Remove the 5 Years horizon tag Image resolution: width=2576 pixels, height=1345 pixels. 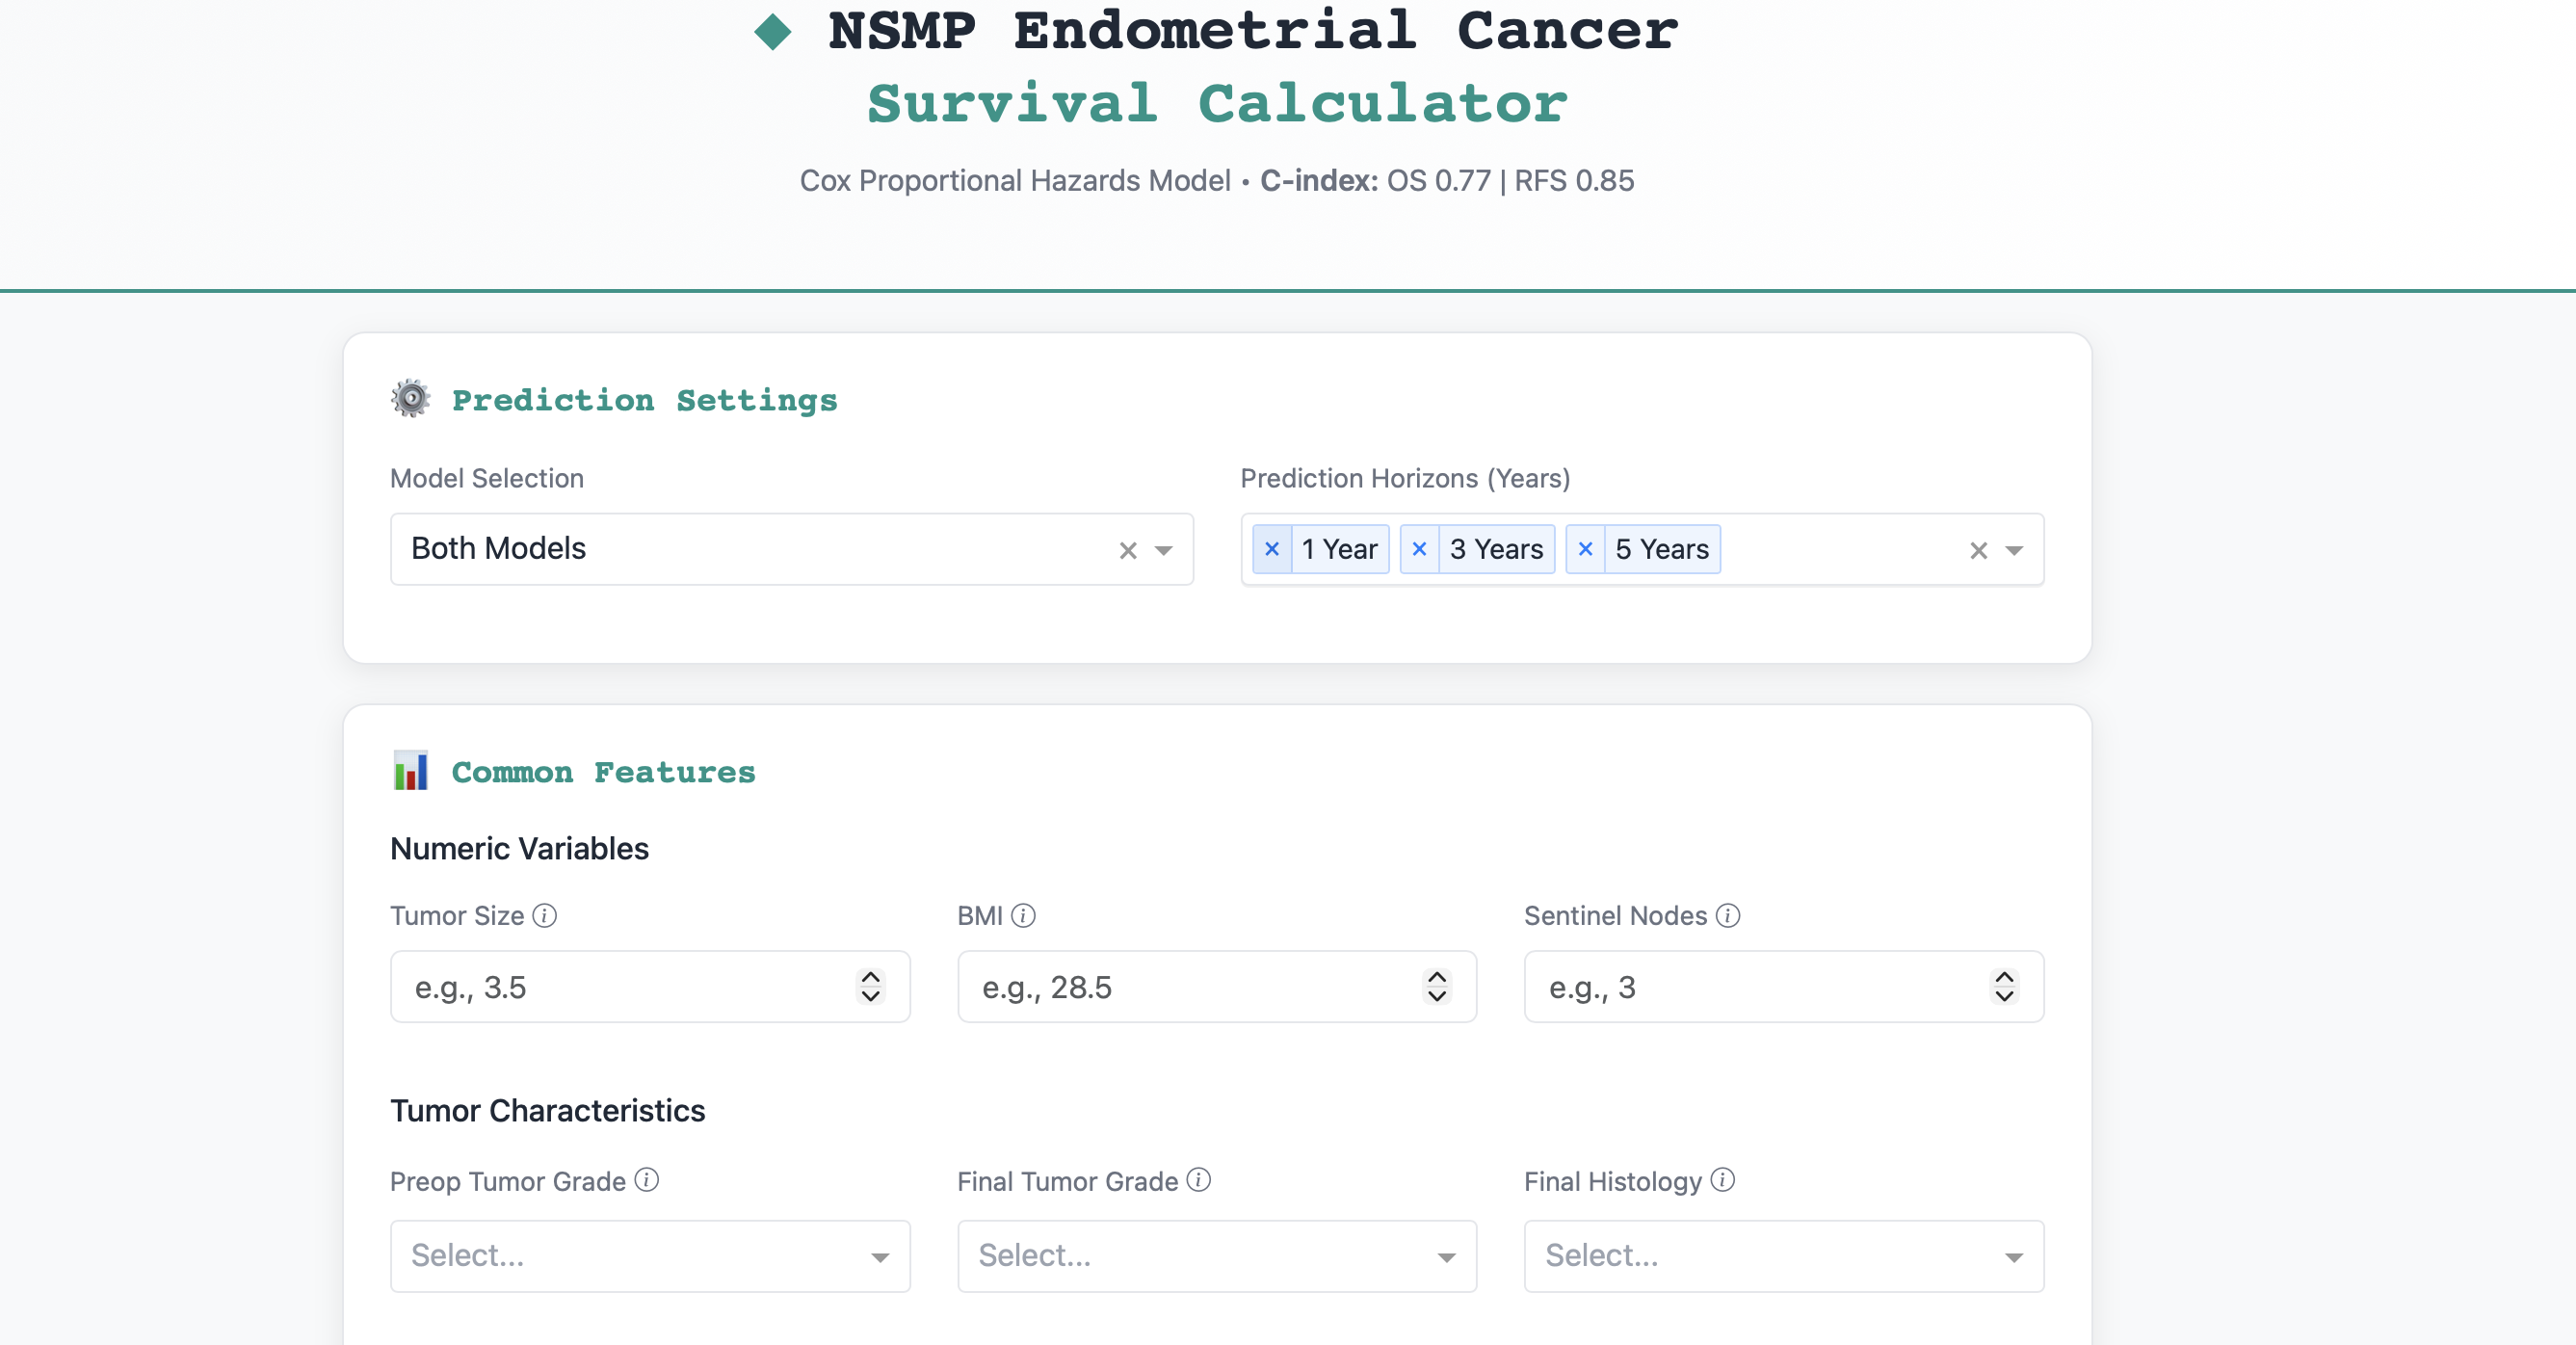click(x=1585, y=549)
